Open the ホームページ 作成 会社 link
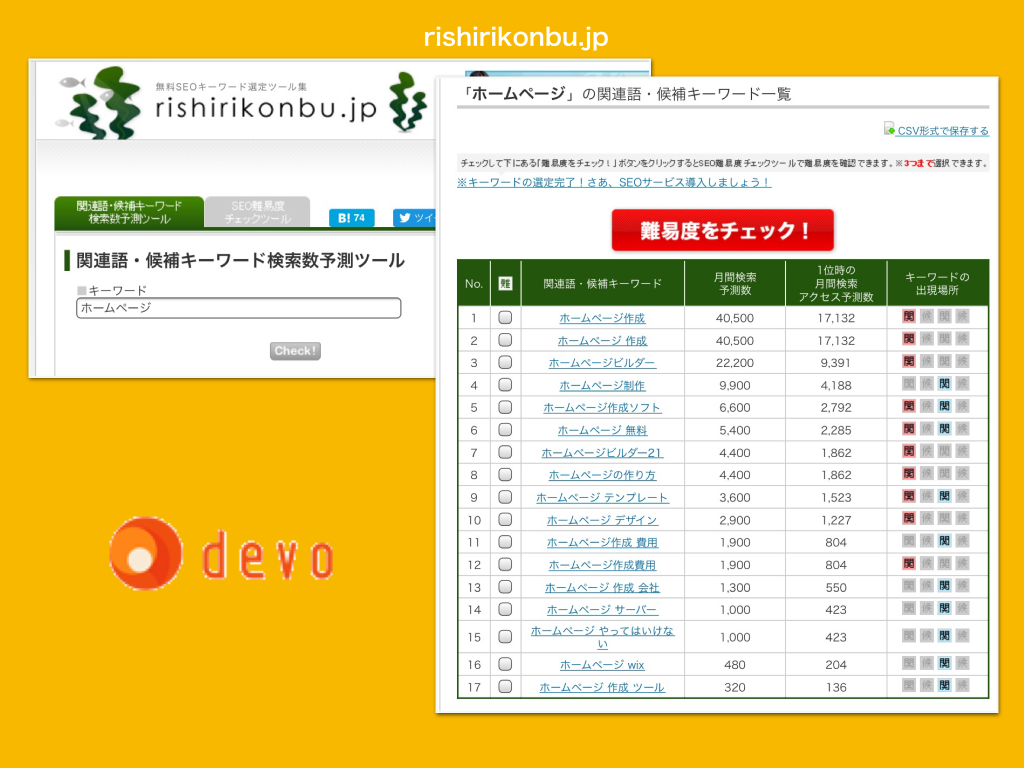Image resolution: width=1024 pixels, height=768 pixels. [602, 587]
